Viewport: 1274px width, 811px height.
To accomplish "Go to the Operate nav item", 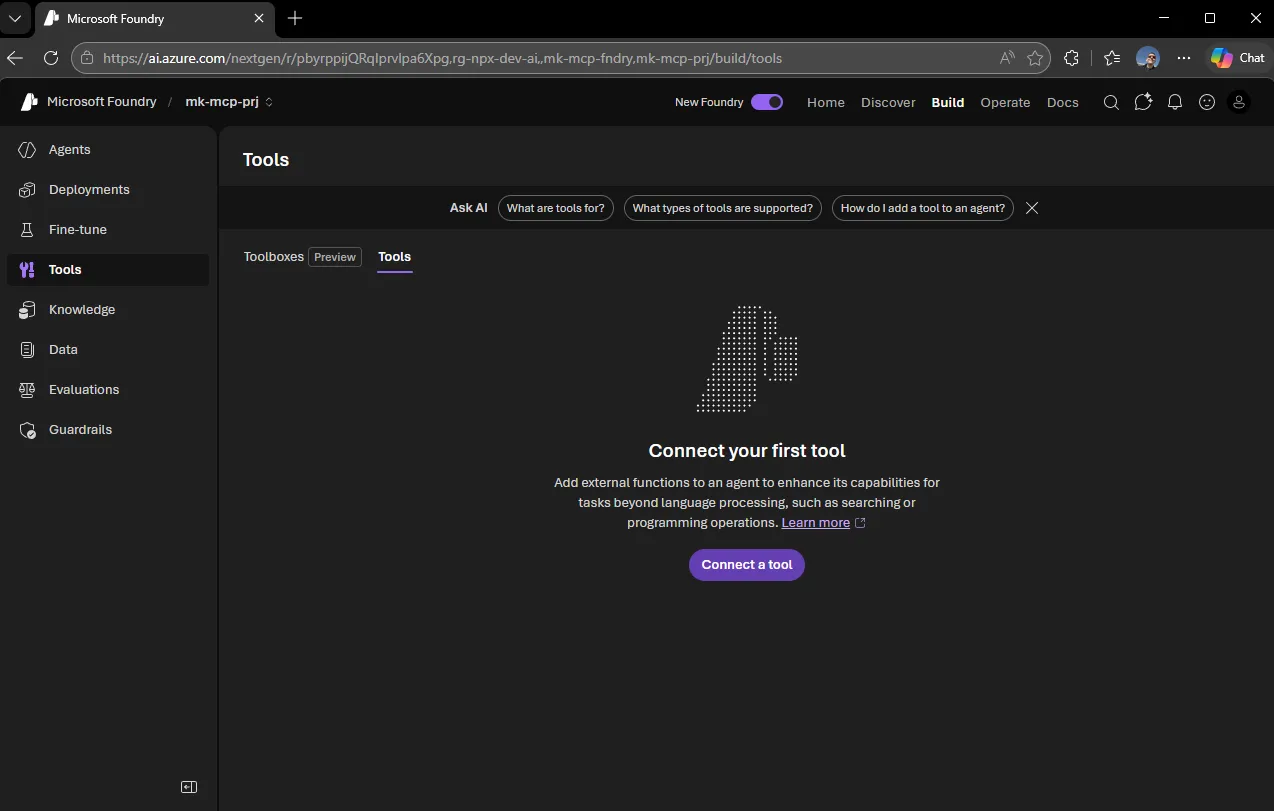I will pyautogui.click(x=1005, y=102).
